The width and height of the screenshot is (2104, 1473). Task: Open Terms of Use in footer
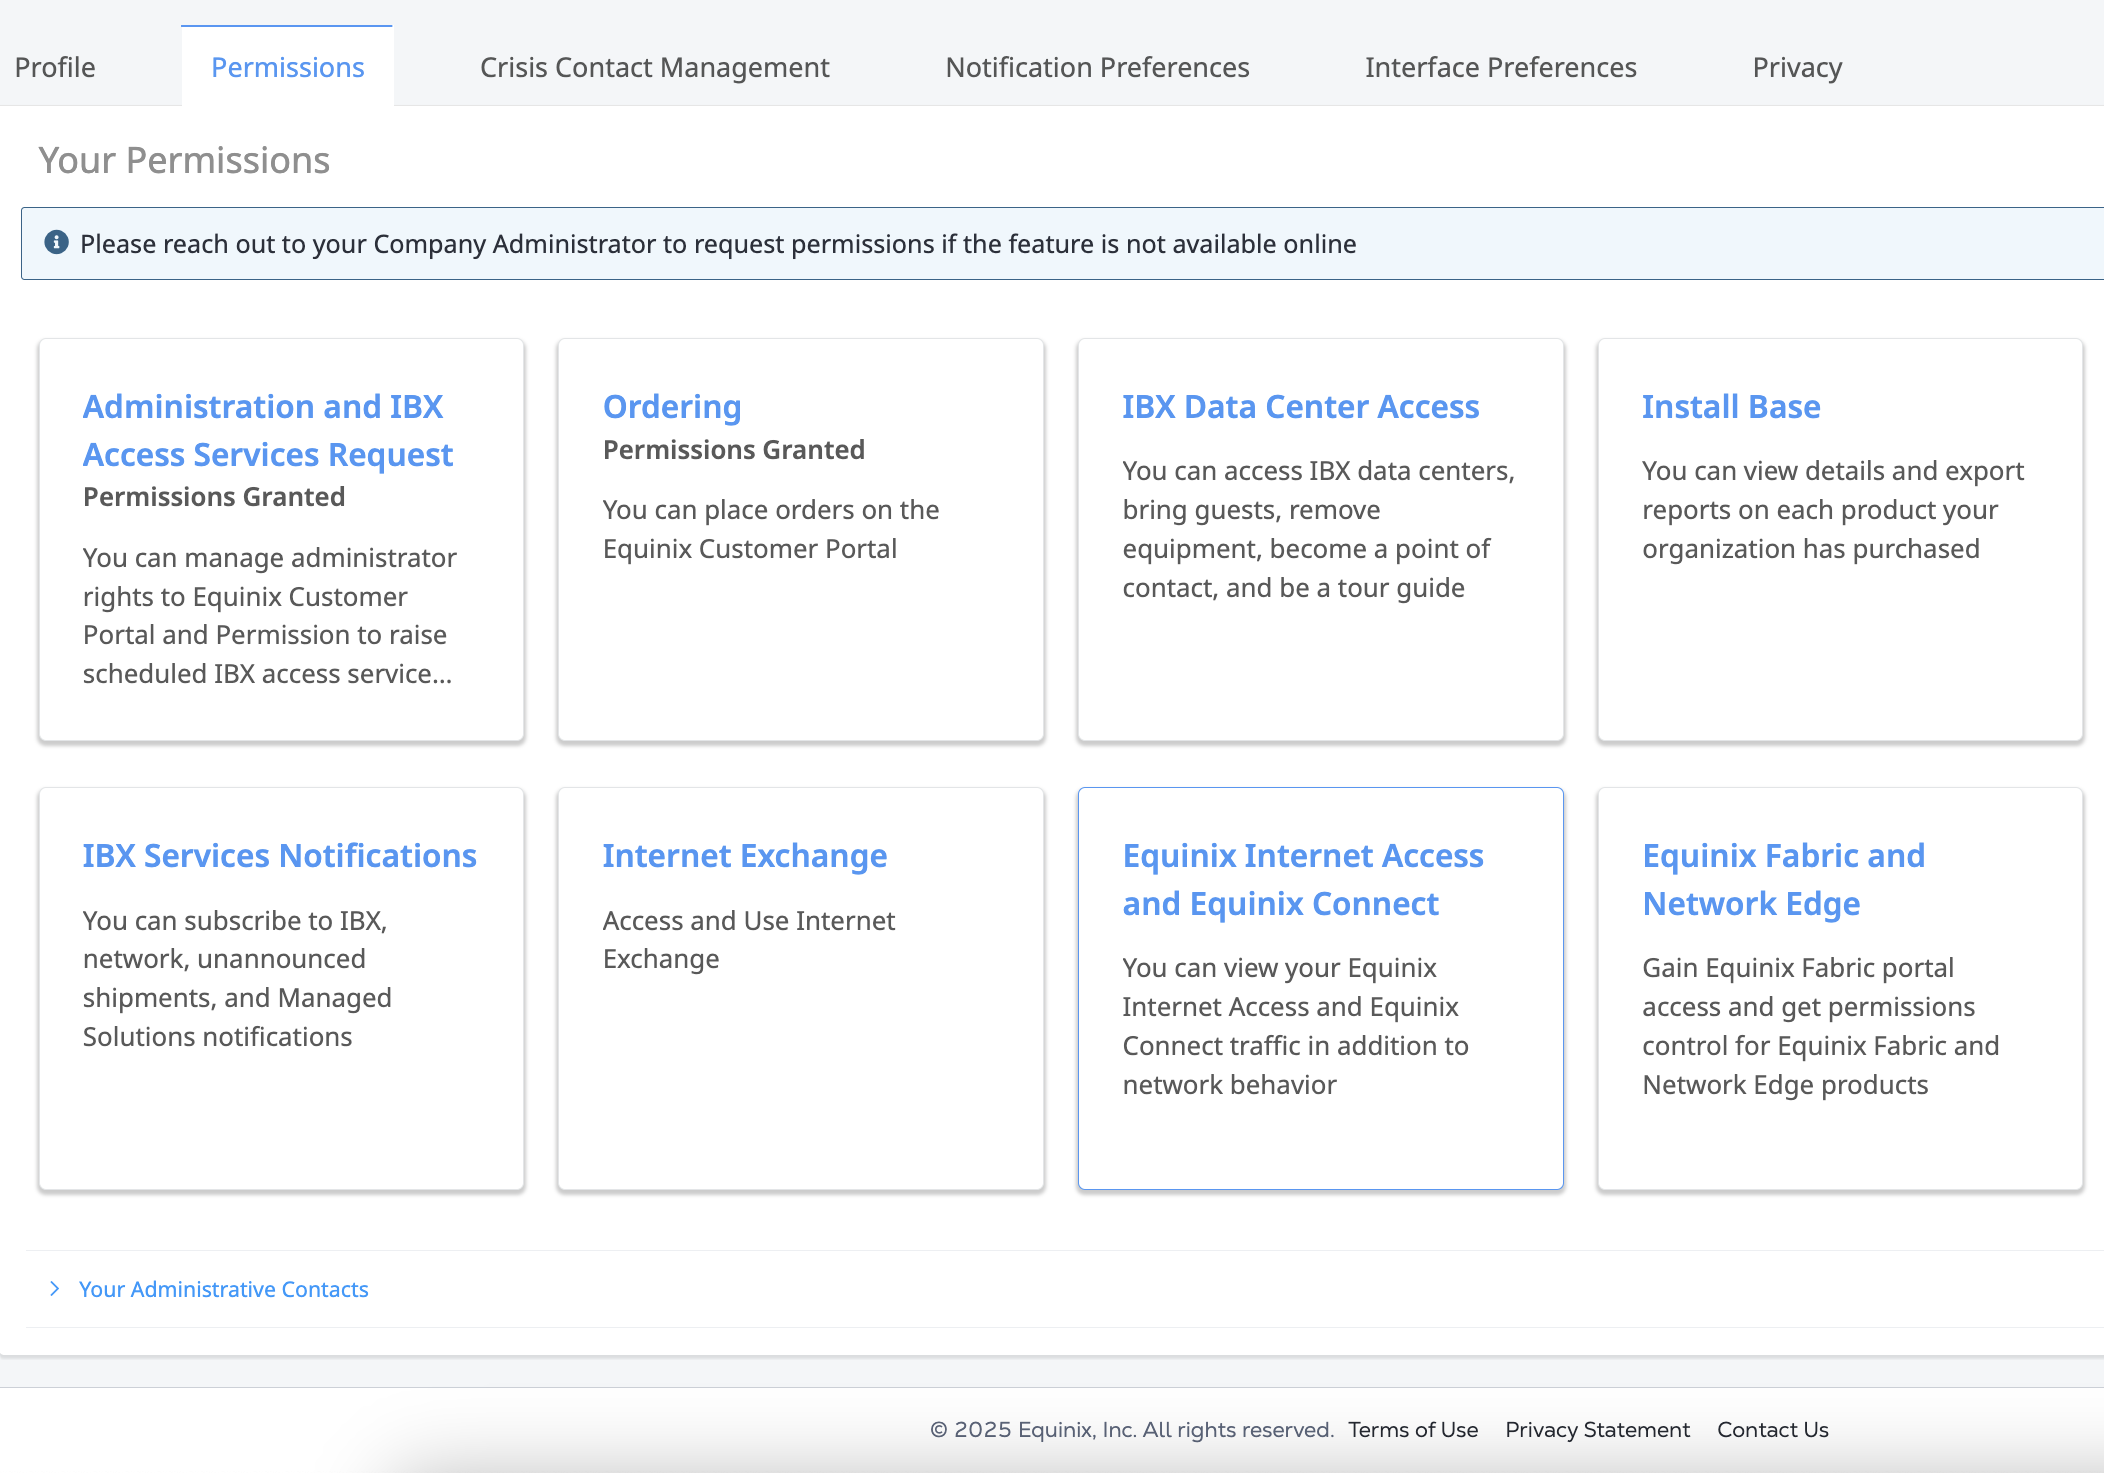(x=1413, y=1430)
